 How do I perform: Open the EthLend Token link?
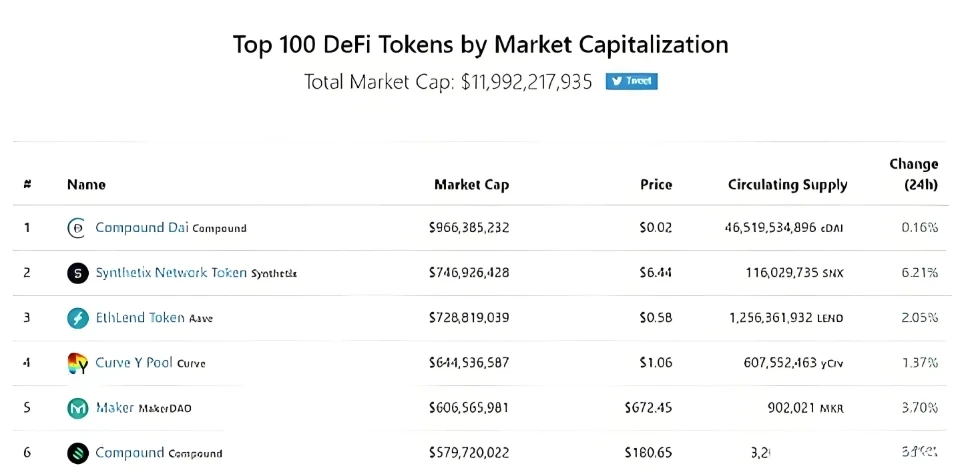tap(140, 317)
